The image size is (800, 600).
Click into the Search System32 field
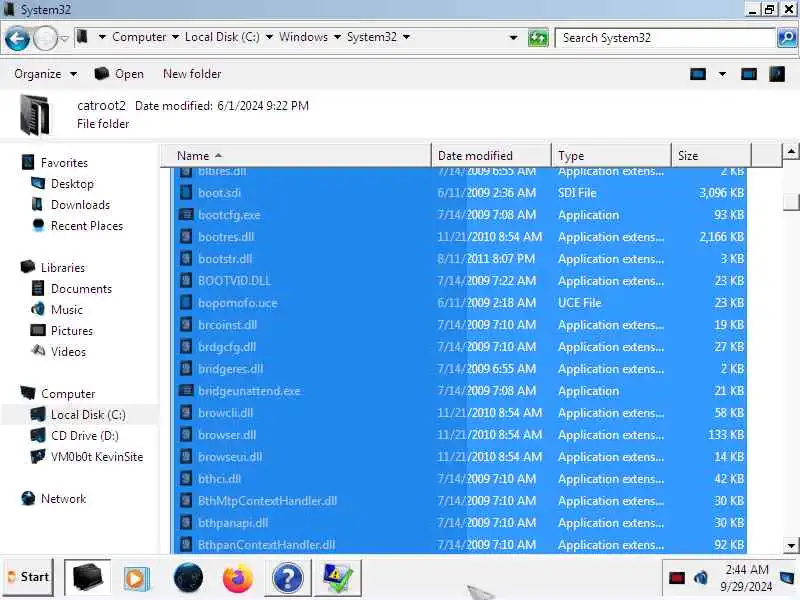(665, 38)
